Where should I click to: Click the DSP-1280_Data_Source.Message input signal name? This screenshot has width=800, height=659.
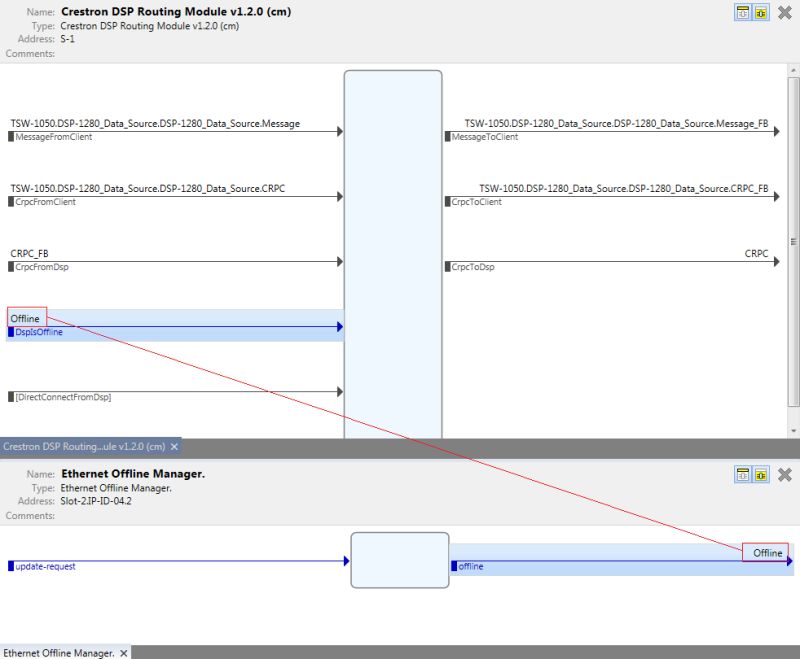155,123
